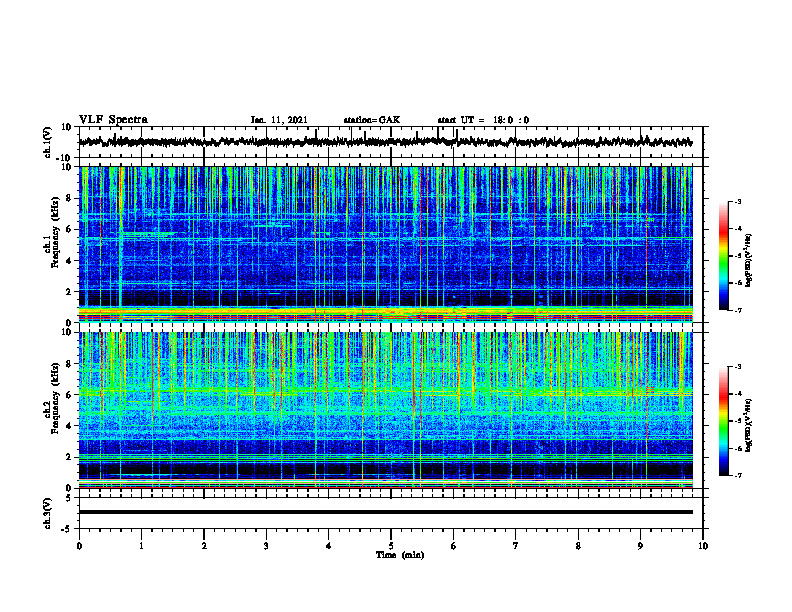Click the ch.2 PSD color scale bar
792x612 pixels.
point(724,421)
